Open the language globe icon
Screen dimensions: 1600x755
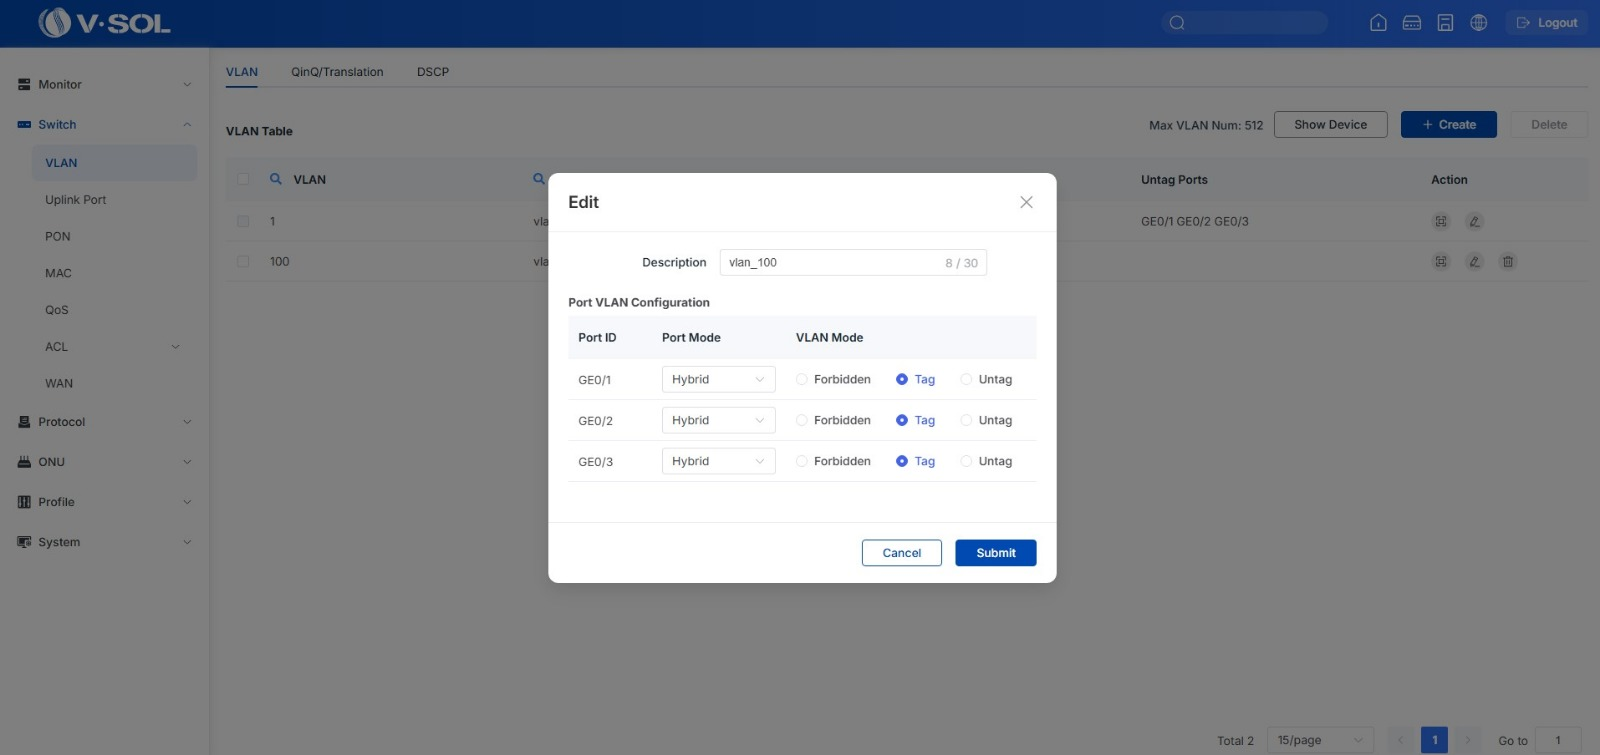click(x=1479, y=23)
